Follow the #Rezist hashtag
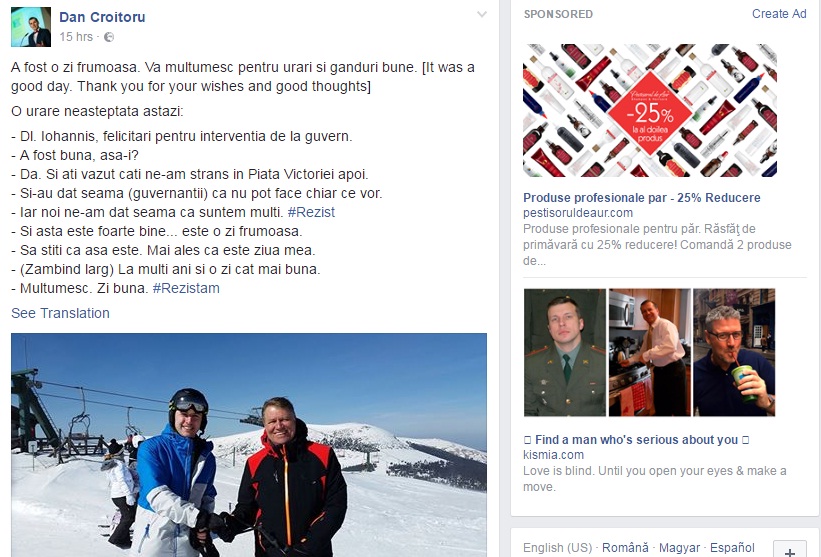The height and width of the screenshot is (557, 821). pyautogui.click(x=311, y=212)
